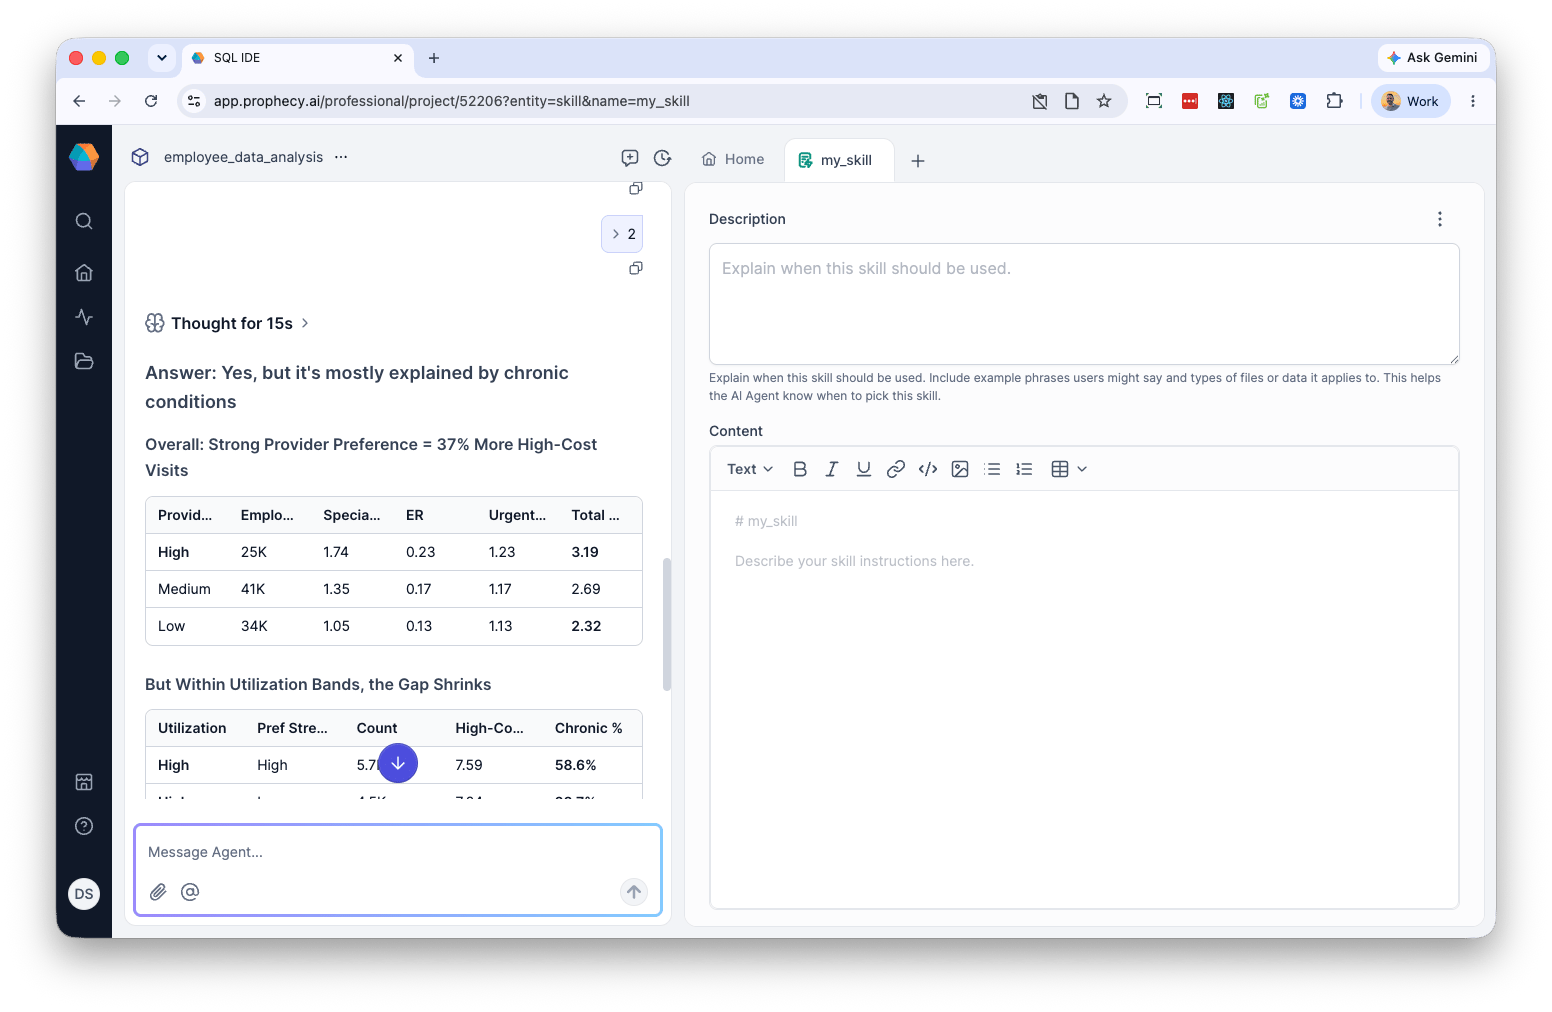Open the Work profile button

click(x=1411, y=101)
